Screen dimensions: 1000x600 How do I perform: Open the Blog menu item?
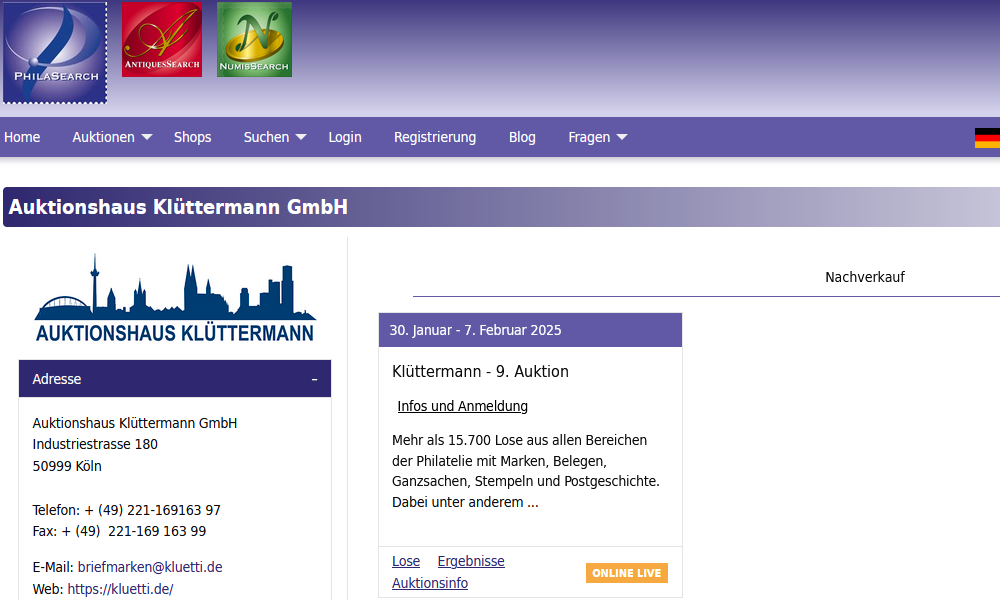click(522, 137)
